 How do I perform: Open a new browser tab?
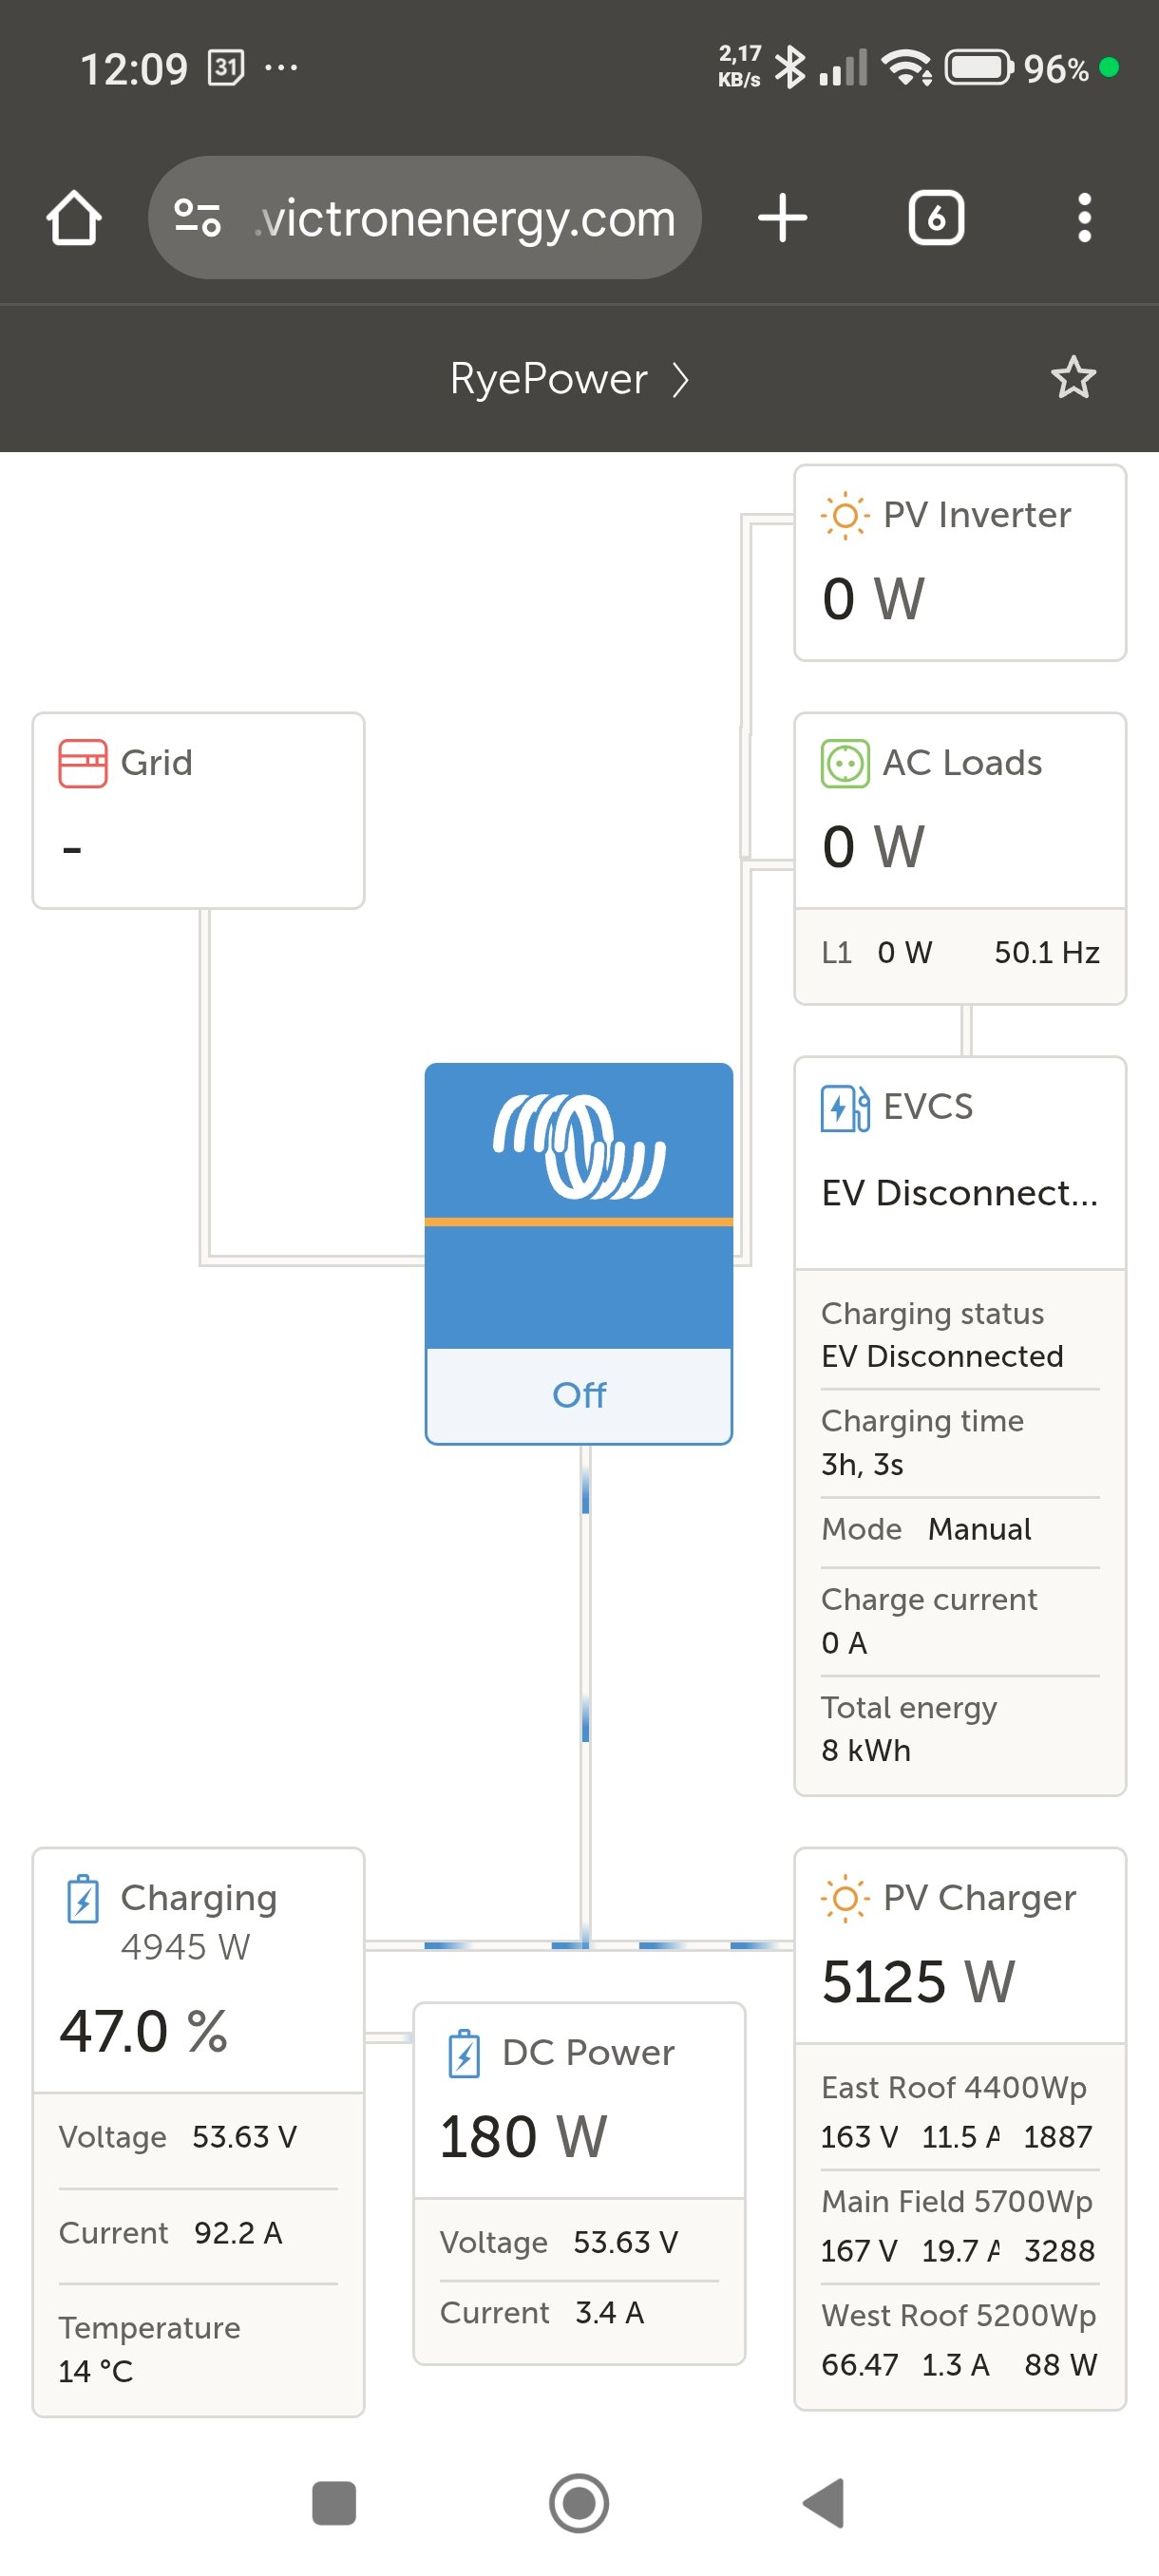tap(782, 217)
